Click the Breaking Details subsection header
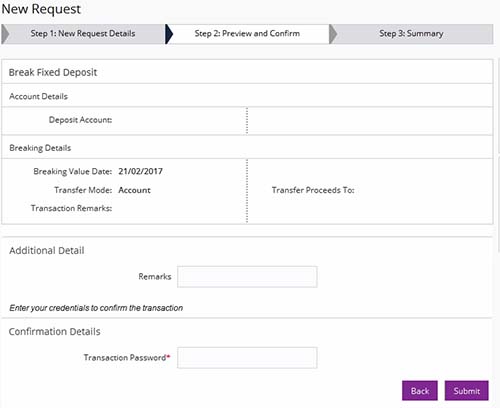The height and width of the screenshot is (408, 500). 40,148
